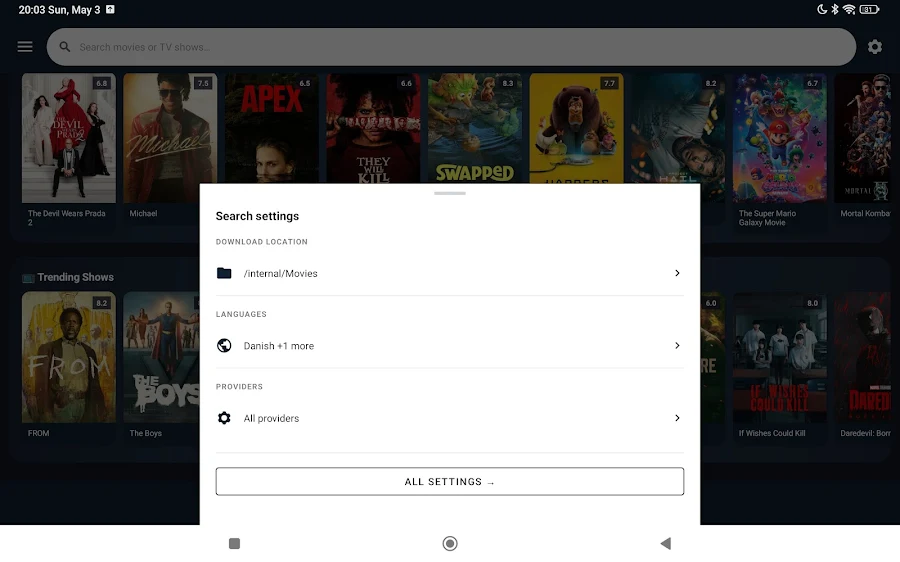Select the Danish +1 more language row
This screenshot has height=562, width=900.
point(450,346)
